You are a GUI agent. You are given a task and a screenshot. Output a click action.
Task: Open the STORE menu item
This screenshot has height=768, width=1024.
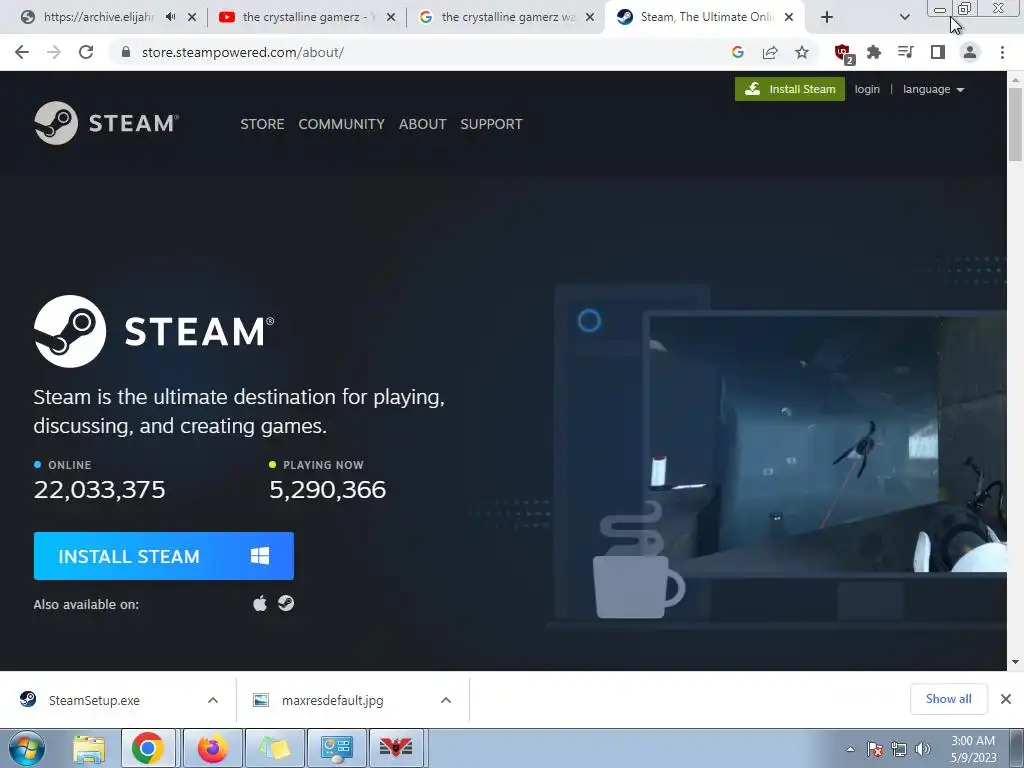pyautogui.click(x=262, y=124)
